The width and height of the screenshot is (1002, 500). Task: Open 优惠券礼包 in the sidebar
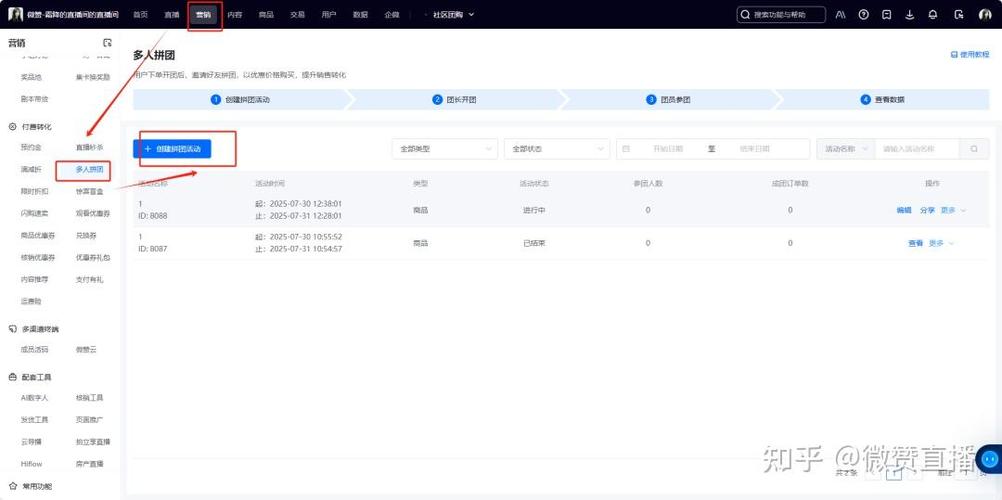93,258
